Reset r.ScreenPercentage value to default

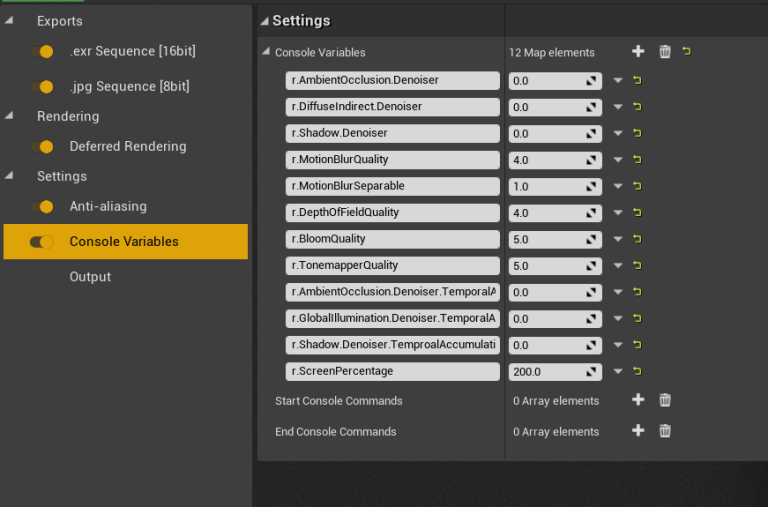(637, 371)
